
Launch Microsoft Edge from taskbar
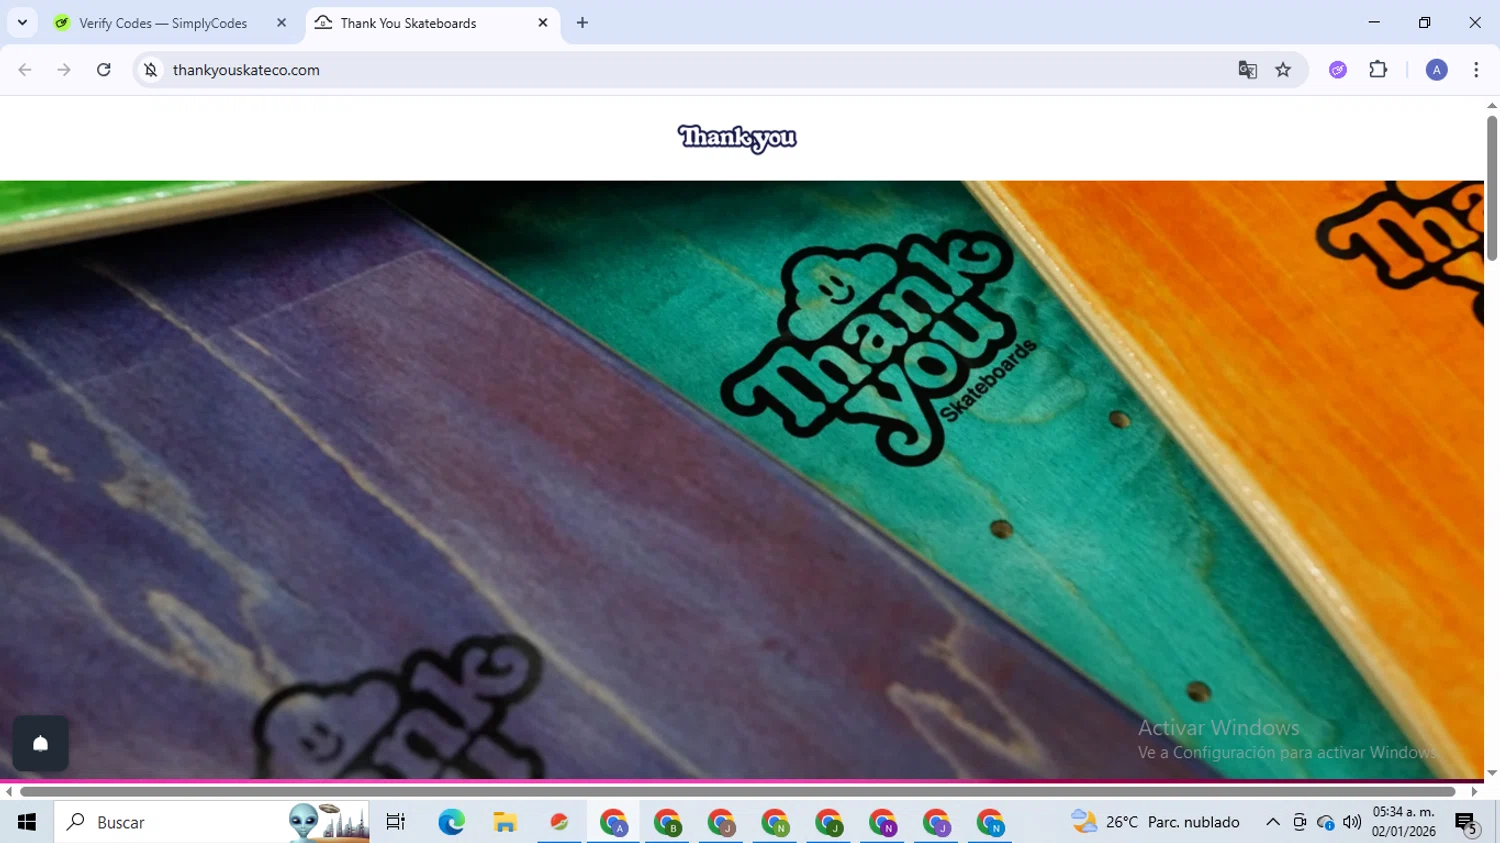(x=451, y=822)
